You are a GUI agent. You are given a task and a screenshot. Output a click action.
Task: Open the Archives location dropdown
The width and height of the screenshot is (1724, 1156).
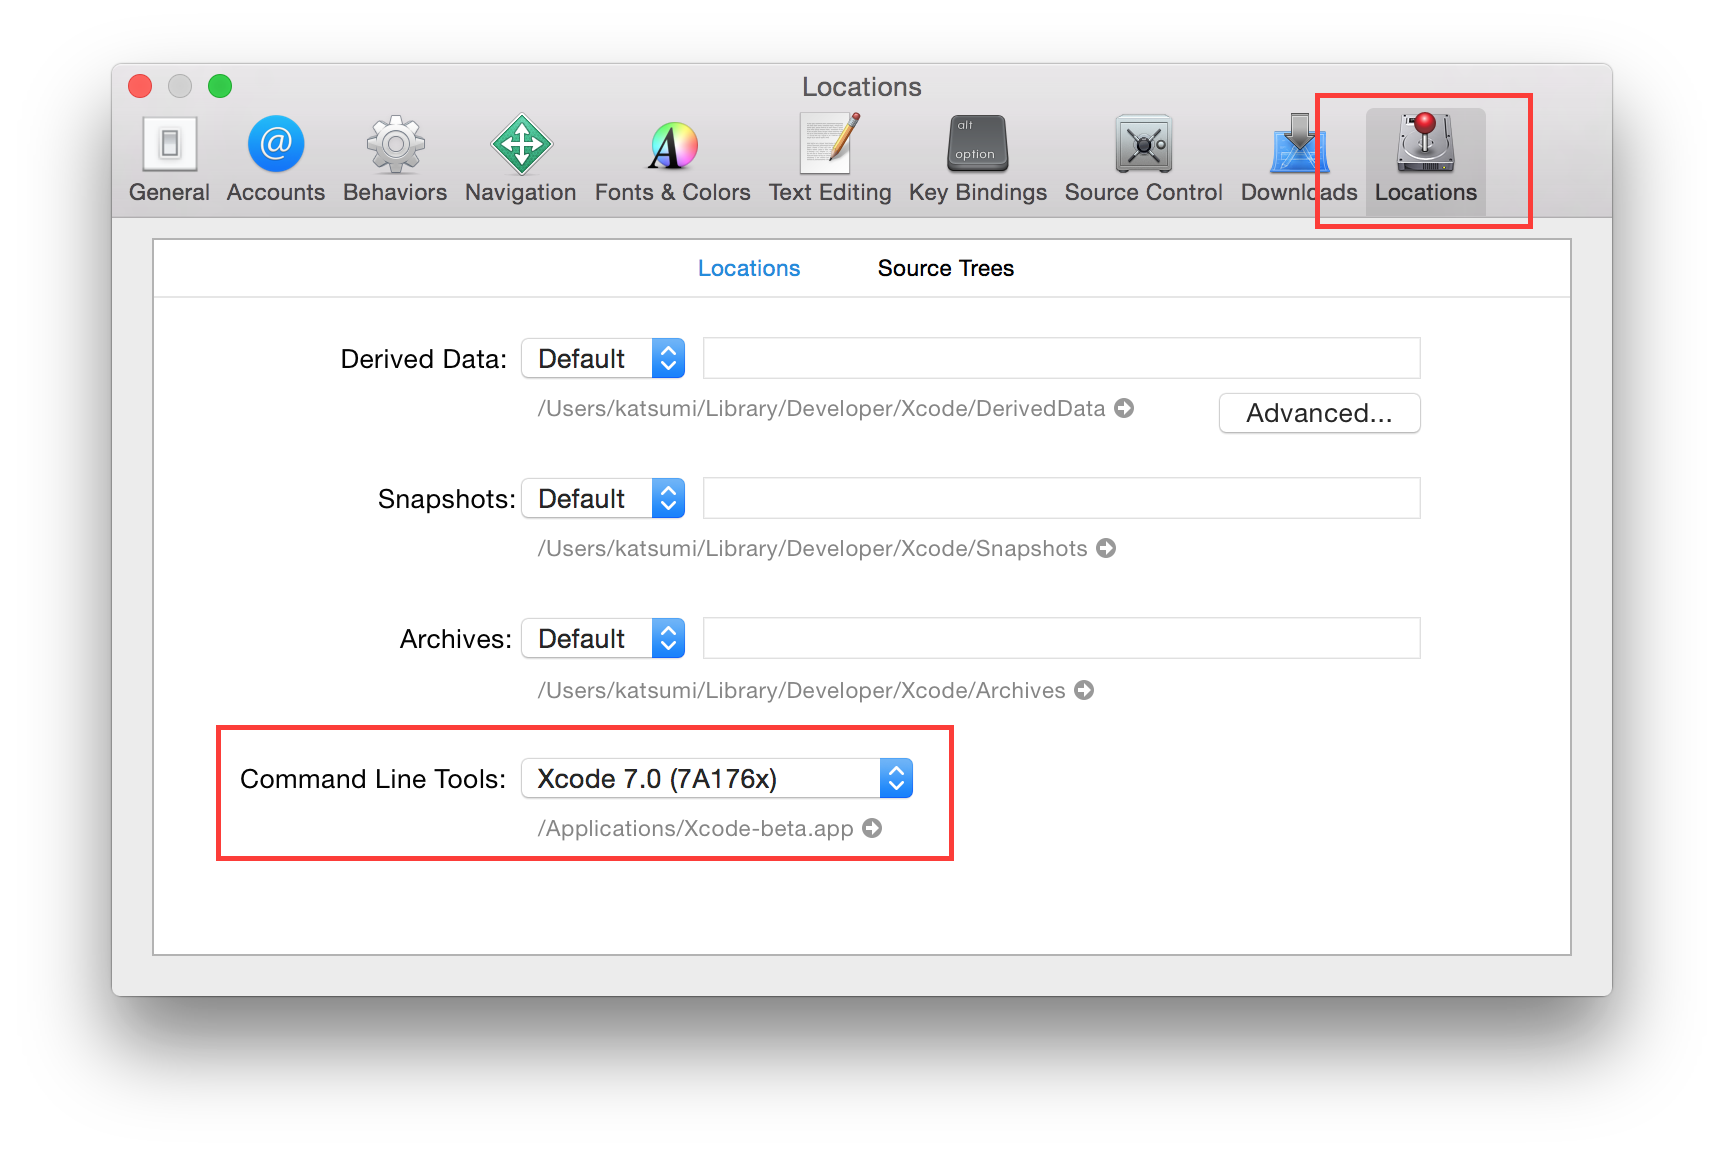click(x=603, y=638)
